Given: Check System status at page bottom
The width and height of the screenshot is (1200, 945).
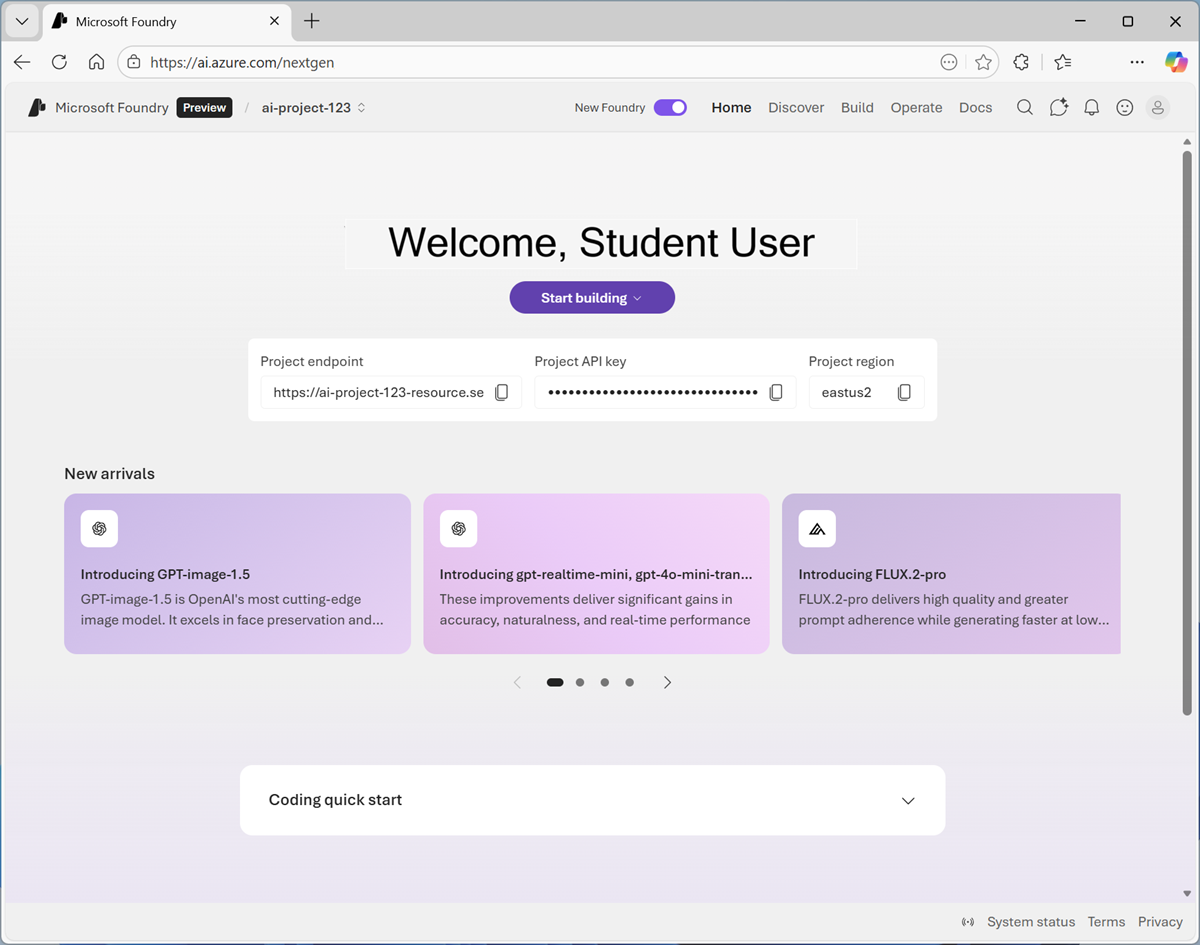Looking at the screenshot, I should point(1031,921).
